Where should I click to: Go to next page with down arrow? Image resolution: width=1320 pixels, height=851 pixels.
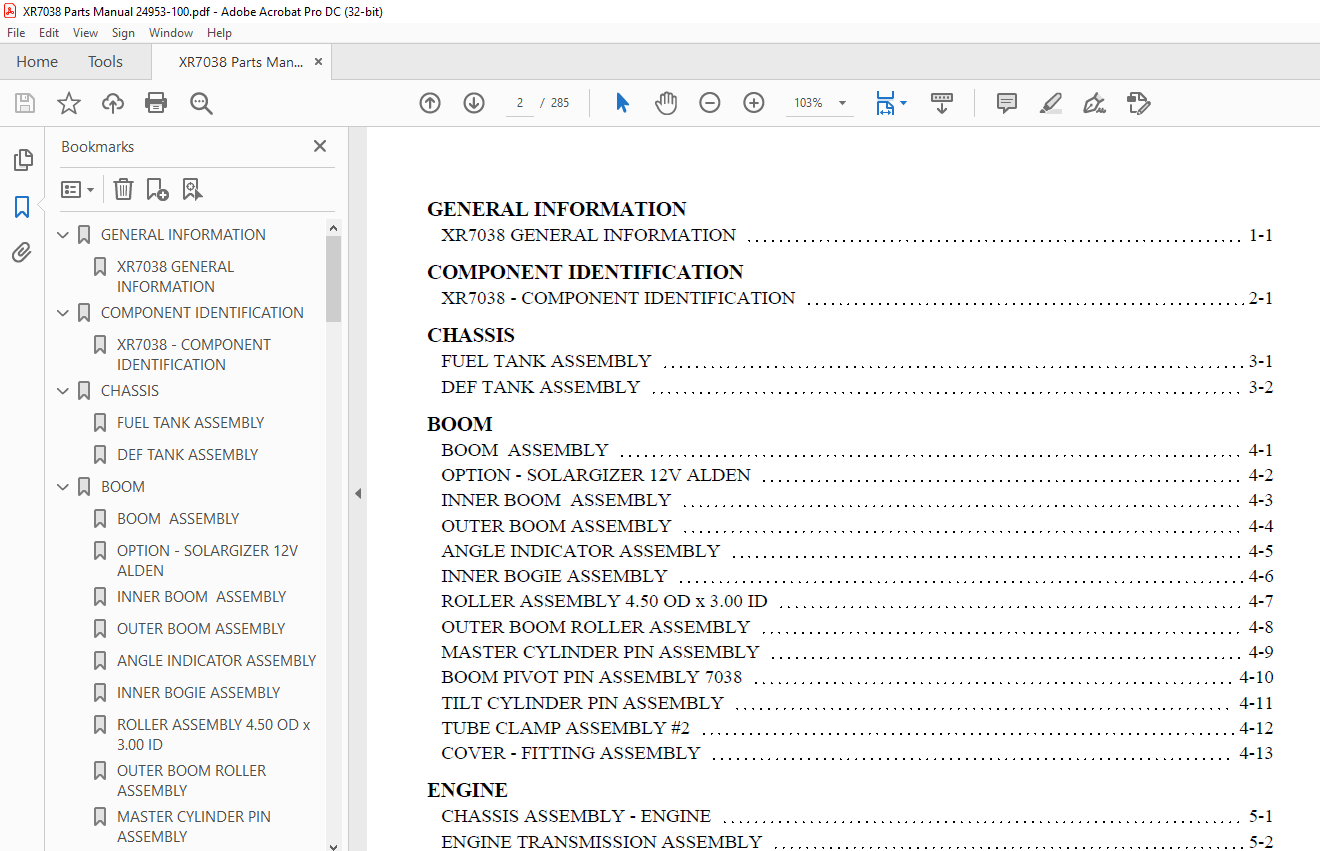474,103
